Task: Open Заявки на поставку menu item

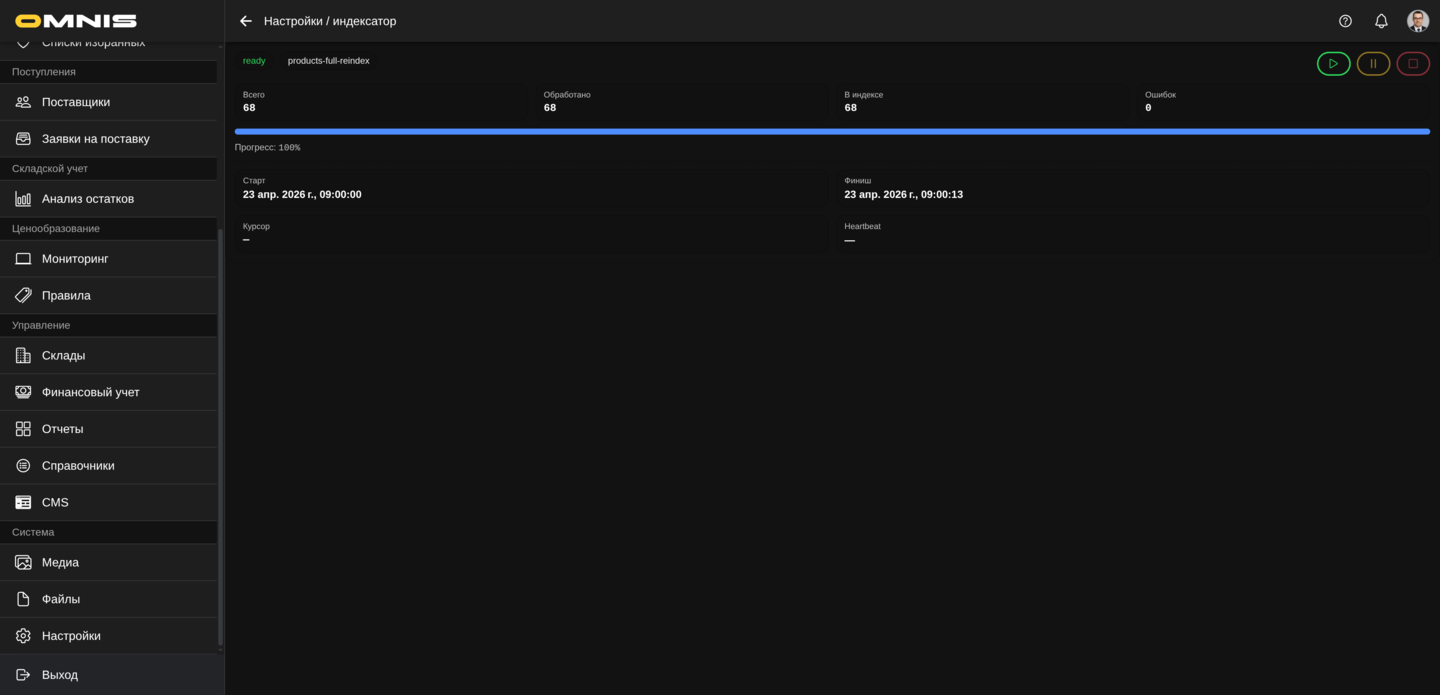Action: 95,139
